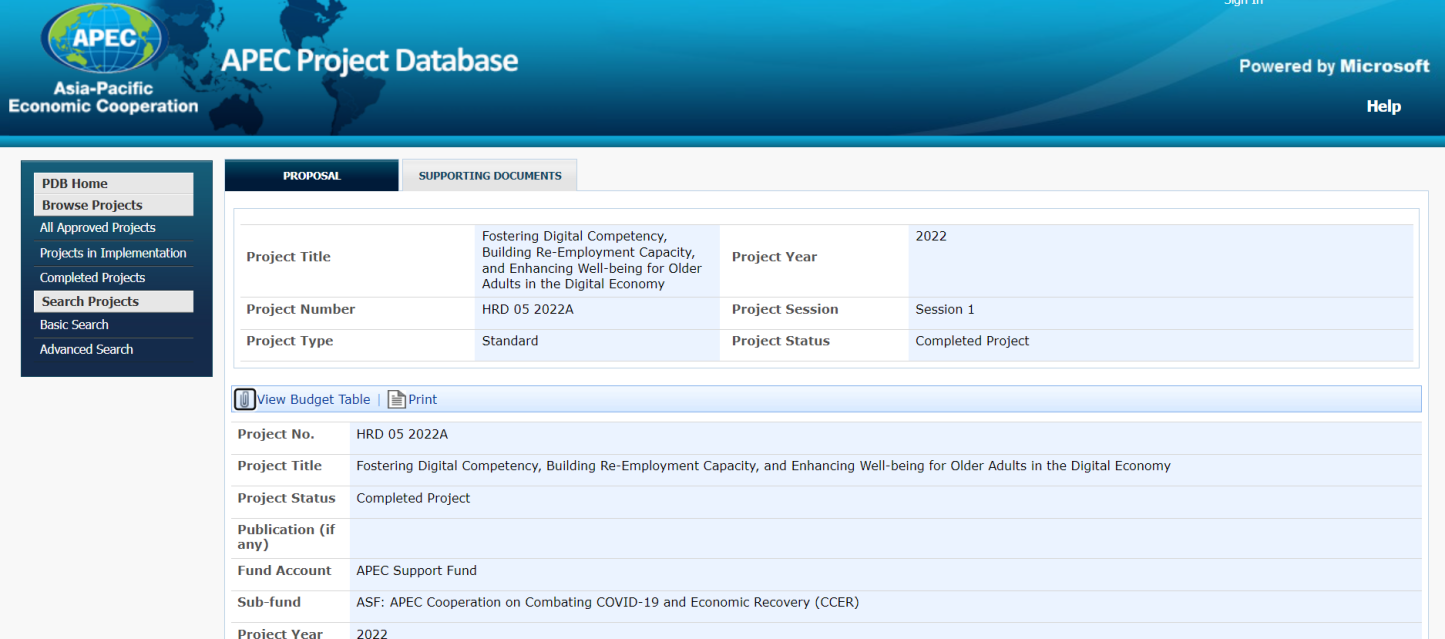The height and width of the screenshot is (639, 1445).
Task: Click the Sign In link at top
Action: [x=1243, y=3]
